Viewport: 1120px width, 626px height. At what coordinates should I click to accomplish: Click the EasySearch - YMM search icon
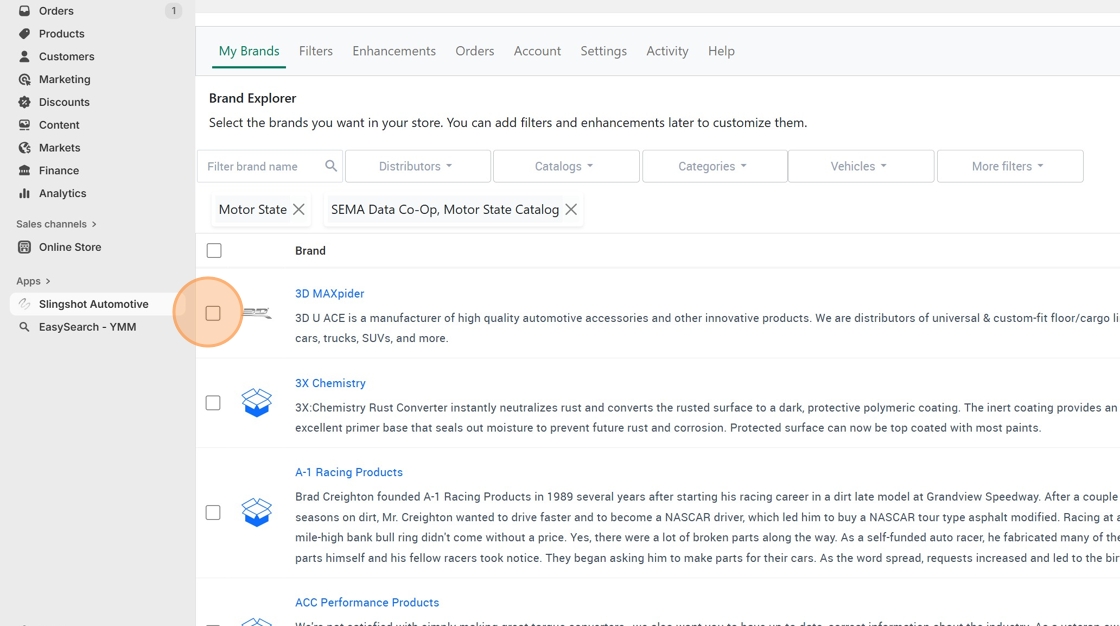pos(24,327)
